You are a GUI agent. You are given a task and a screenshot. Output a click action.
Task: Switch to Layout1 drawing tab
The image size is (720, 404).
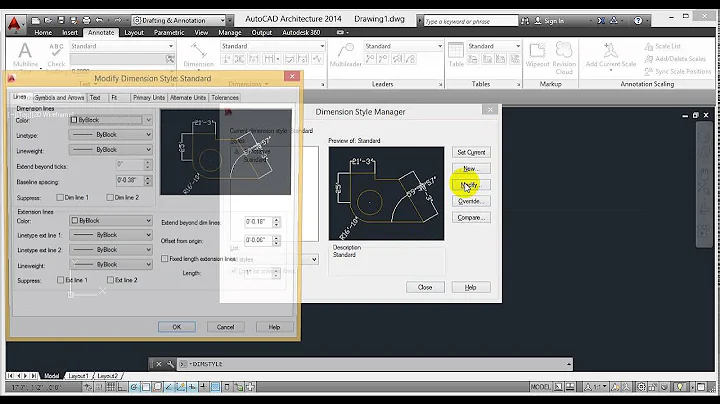point(78,376)
